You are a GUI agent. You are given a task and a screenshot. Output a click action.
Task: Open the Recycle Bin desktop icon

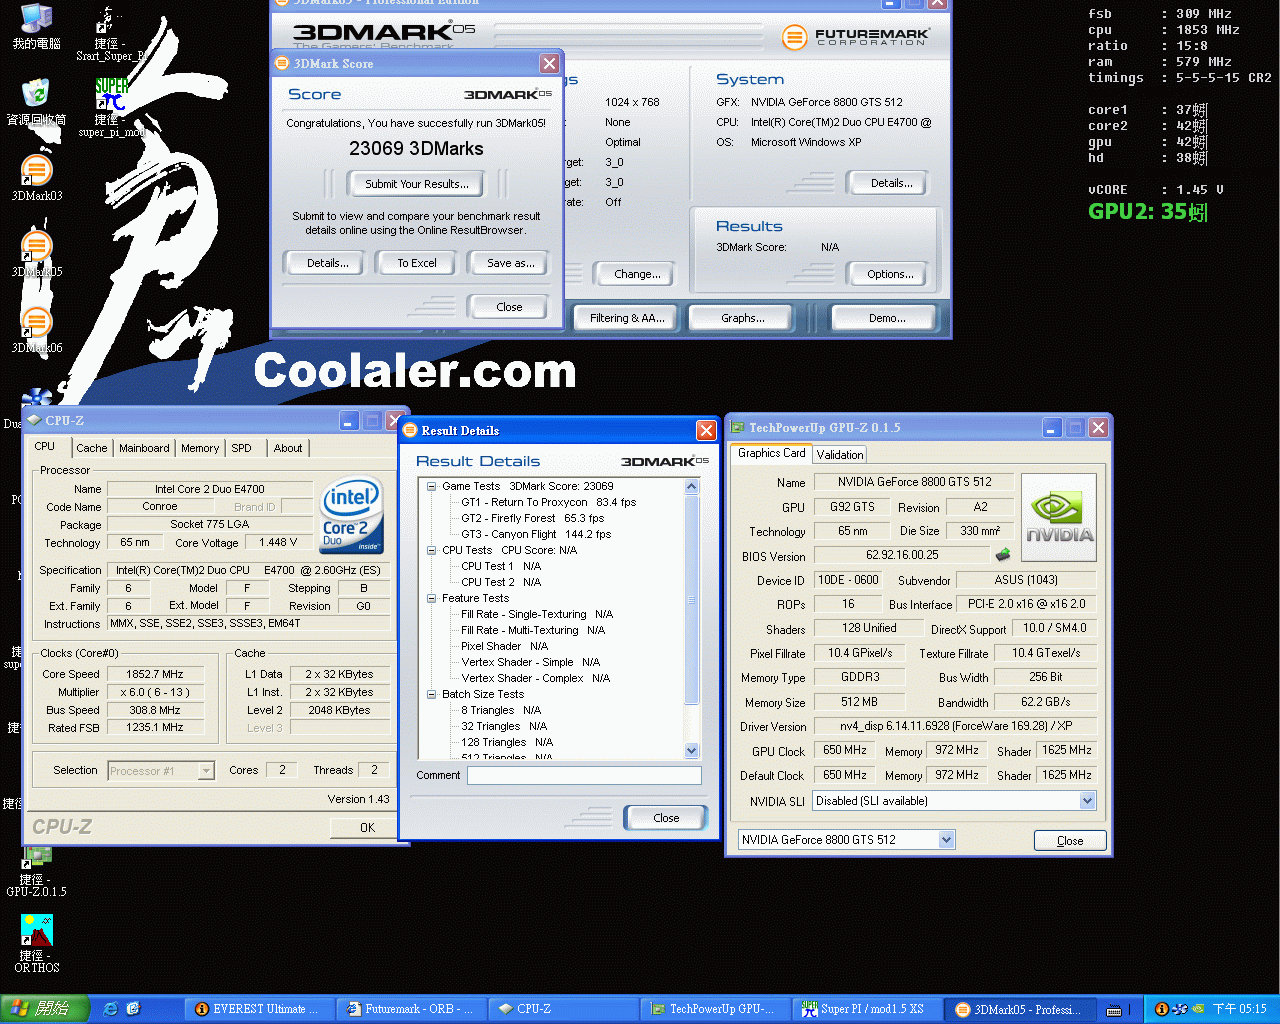[x=37, y=103]
